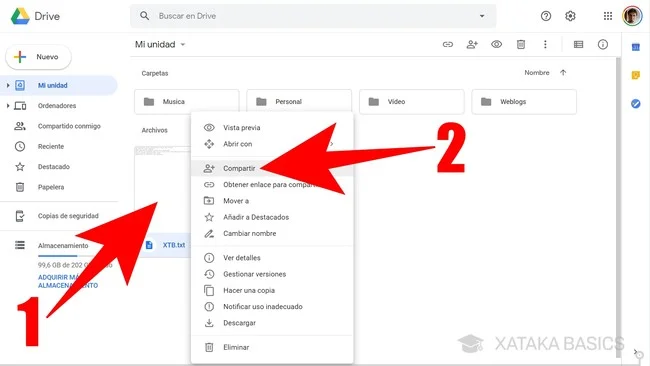Viewport: 650px width, 366px height.
Task: Choose Descargar in context menu
Action: click(272, 323)
